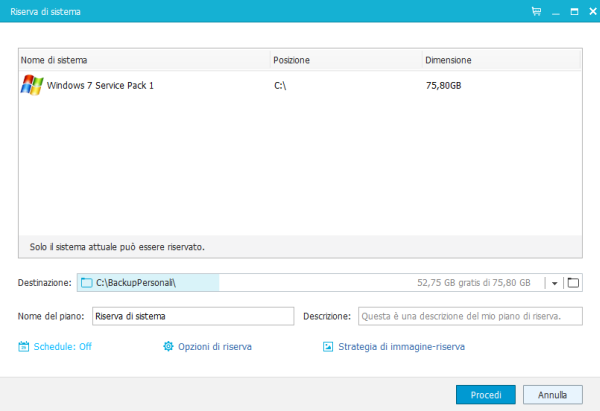The width and height of the screenshot is (600, 411).
Task: Expand the destination path dropdown arrow
Action: click(x=554, y=283)
